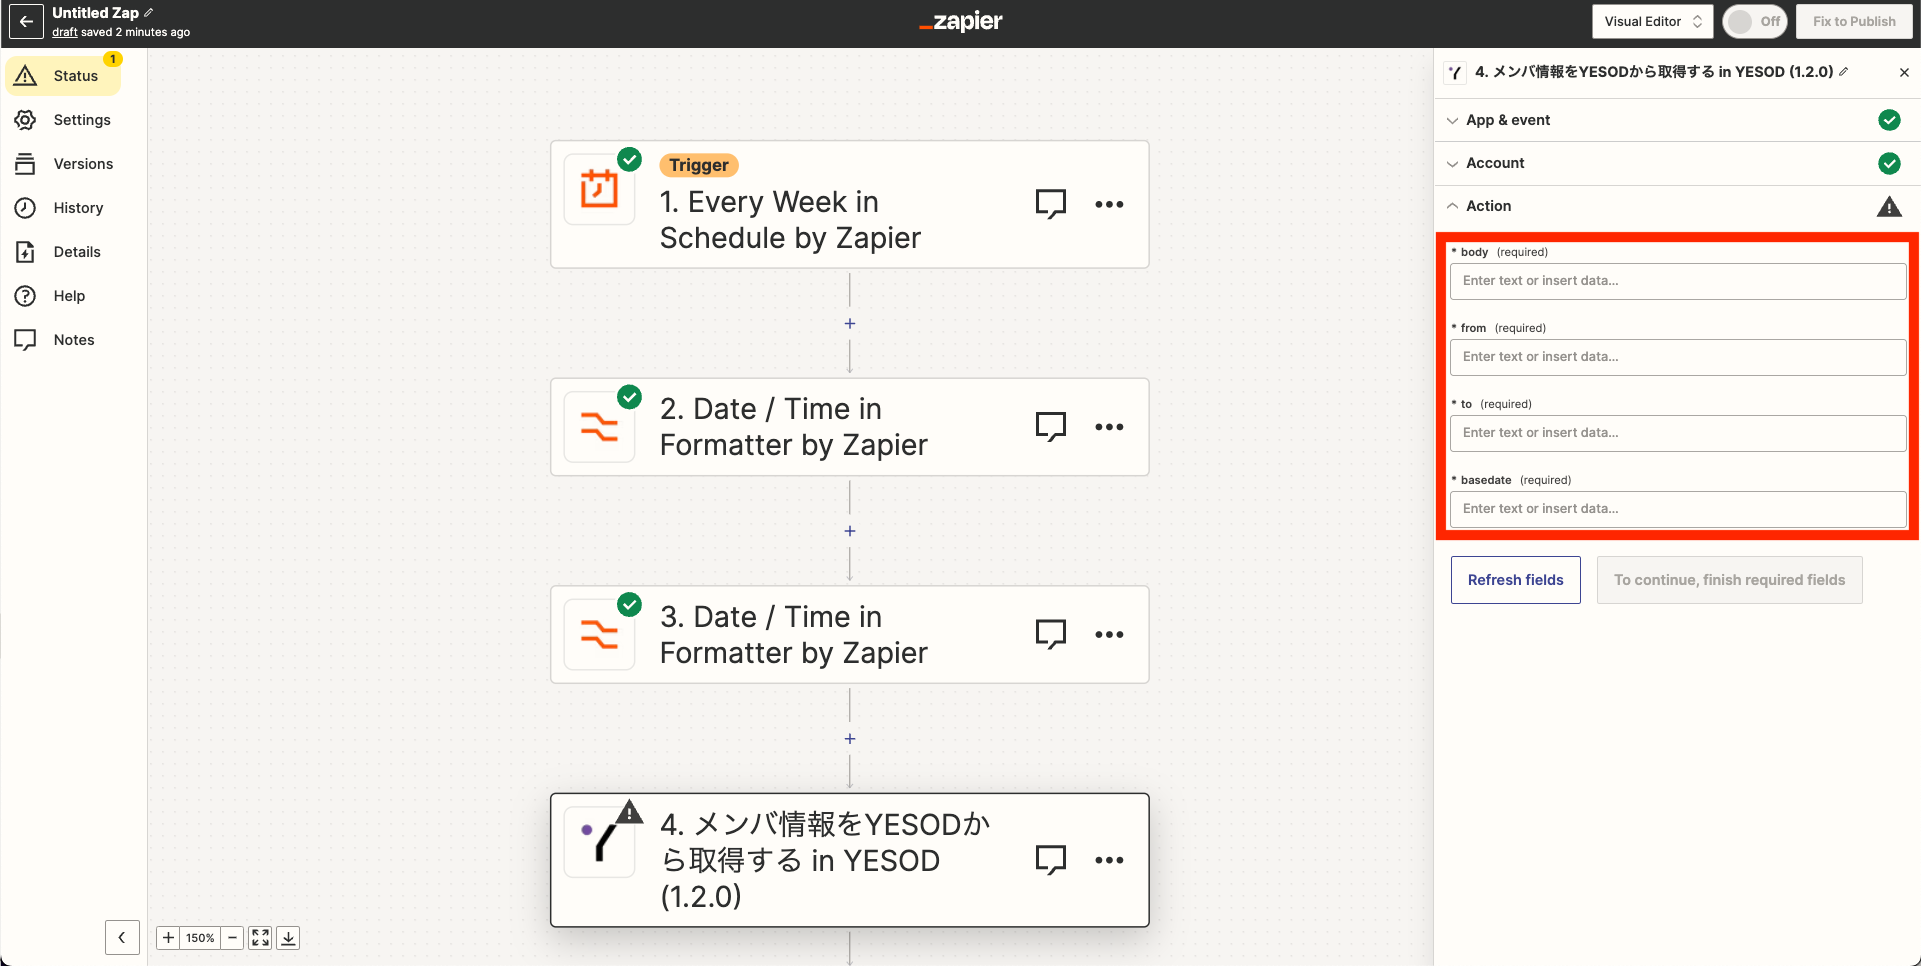Click the body input field
Viewport: 1921px width, 966px height.
[1678, 281]
